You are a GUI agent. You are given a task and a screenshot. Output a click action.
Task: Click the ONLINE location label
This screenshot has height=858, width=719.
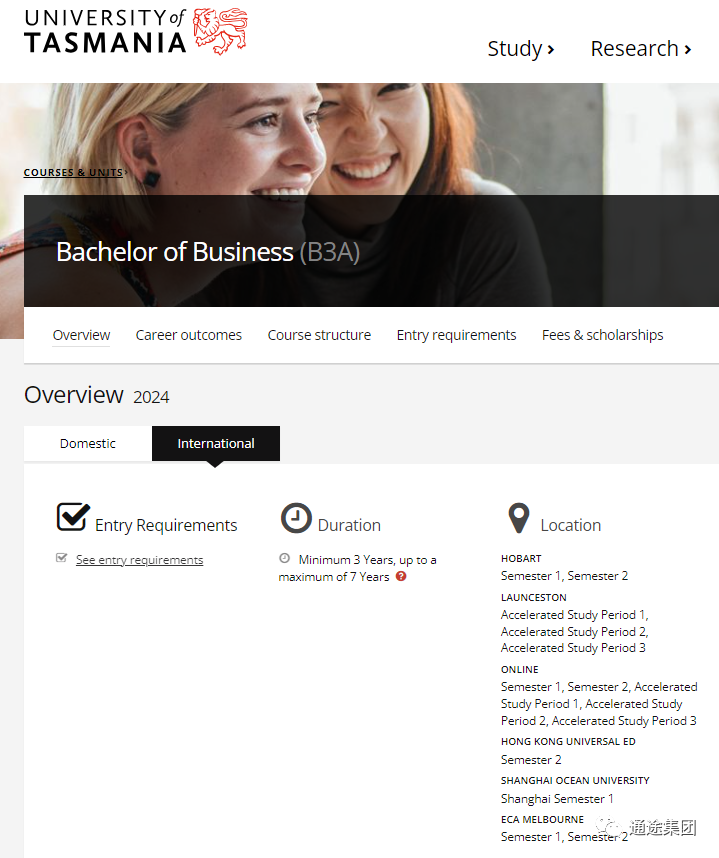519,670
